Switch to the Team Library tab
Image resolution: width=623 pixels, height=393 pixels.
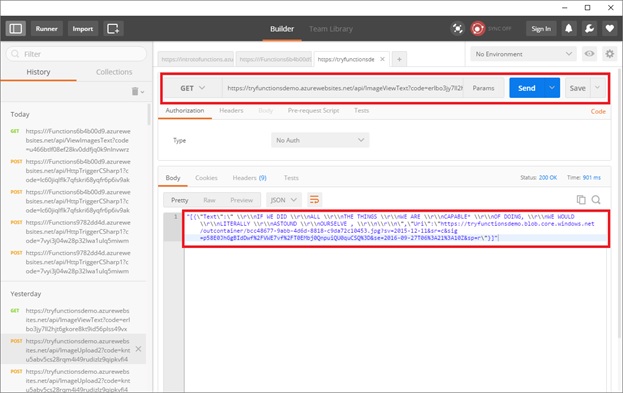coord(331,29)
